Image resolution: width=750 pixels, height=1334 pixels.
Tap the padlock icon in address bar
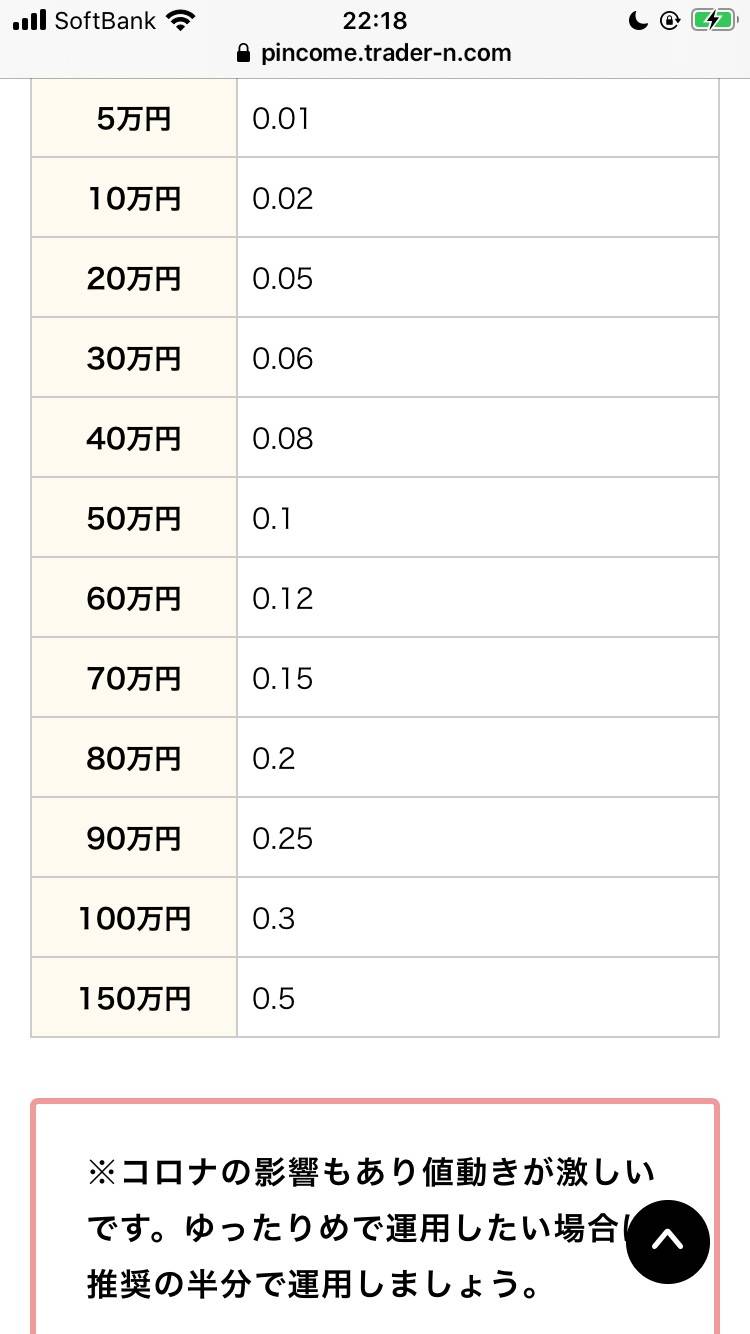click(x=244, y=53)
